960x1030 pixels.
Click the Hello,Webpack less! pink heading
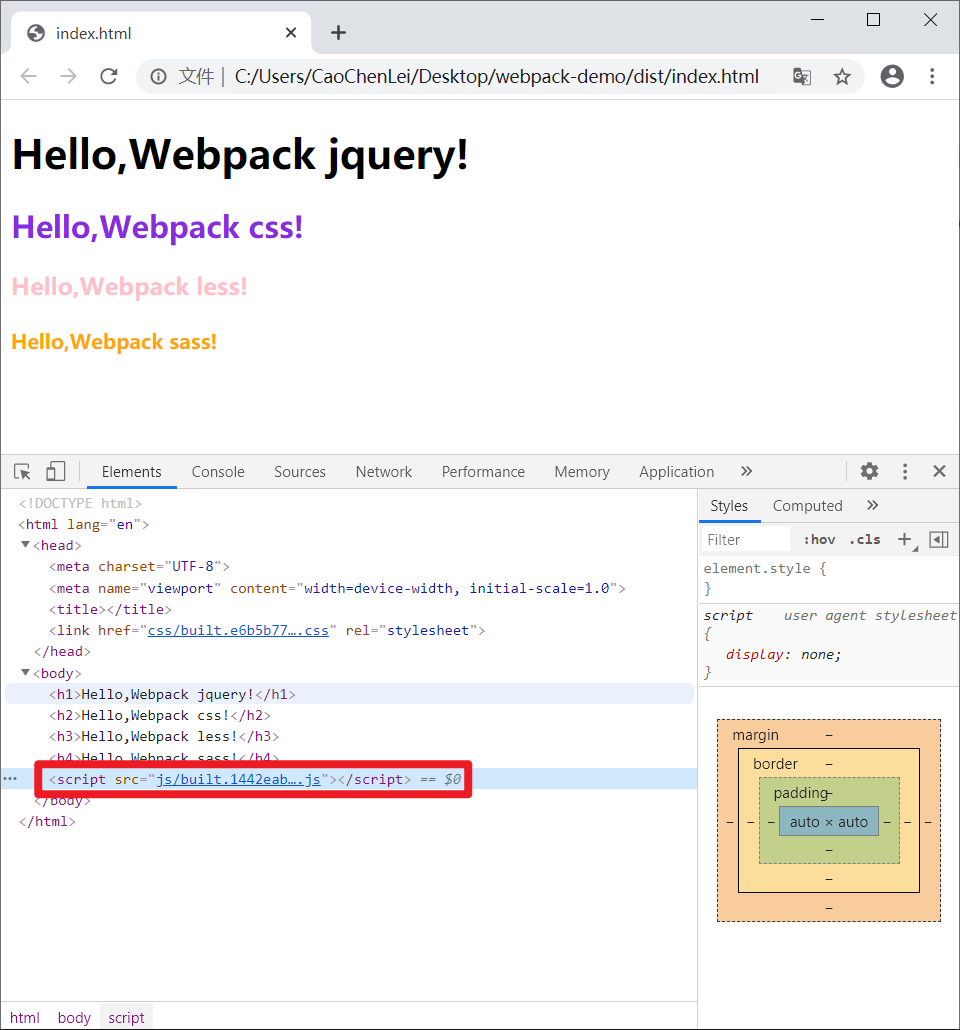(129, 286)
